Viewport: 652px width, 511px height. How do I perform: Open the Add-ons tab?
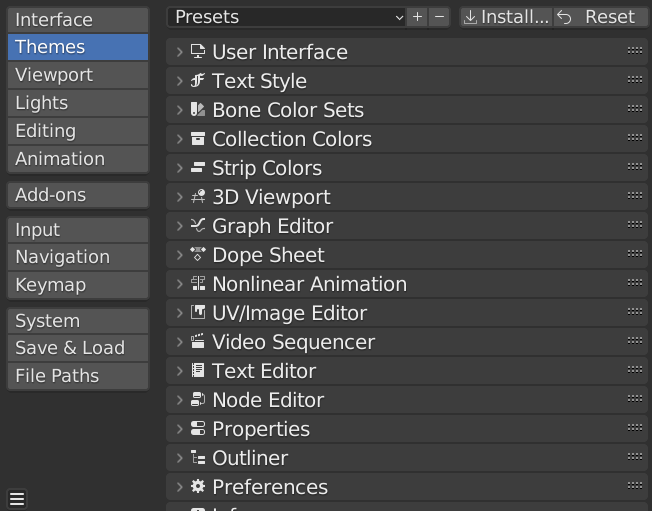pos(78,195)
